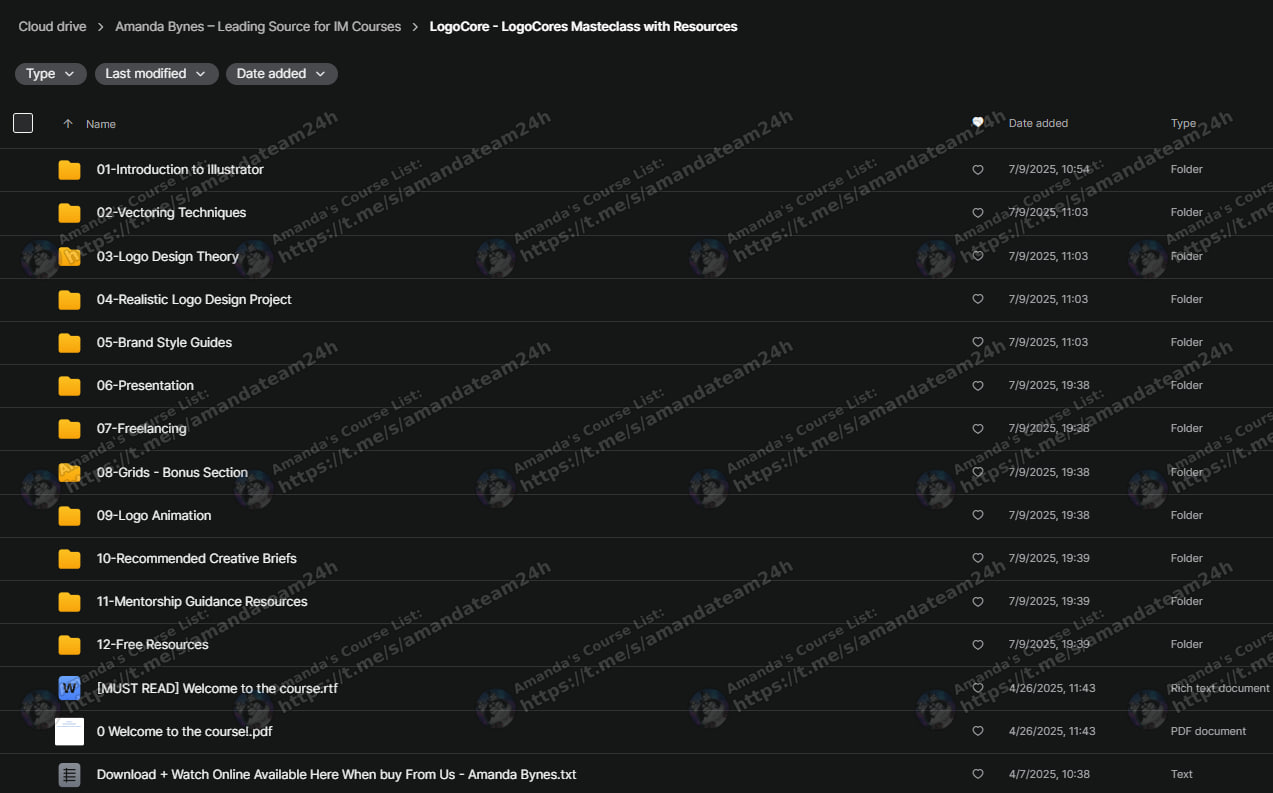Toggle the select-all checkbox above the file list
This screenshot has height=793, width=1273.
[22, 122]
